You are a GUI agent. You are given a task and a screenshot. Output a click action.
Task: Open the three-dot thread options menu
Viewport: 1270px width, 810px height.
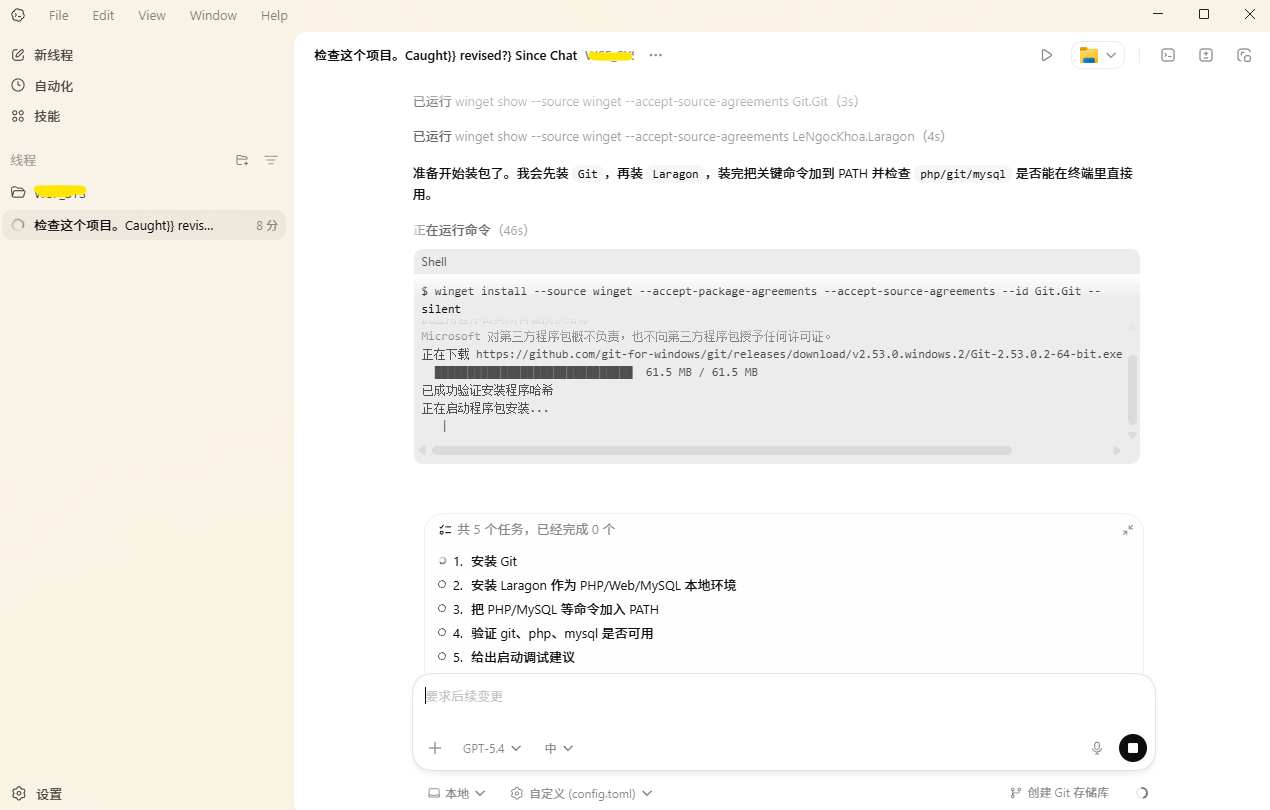coord(655,55)
